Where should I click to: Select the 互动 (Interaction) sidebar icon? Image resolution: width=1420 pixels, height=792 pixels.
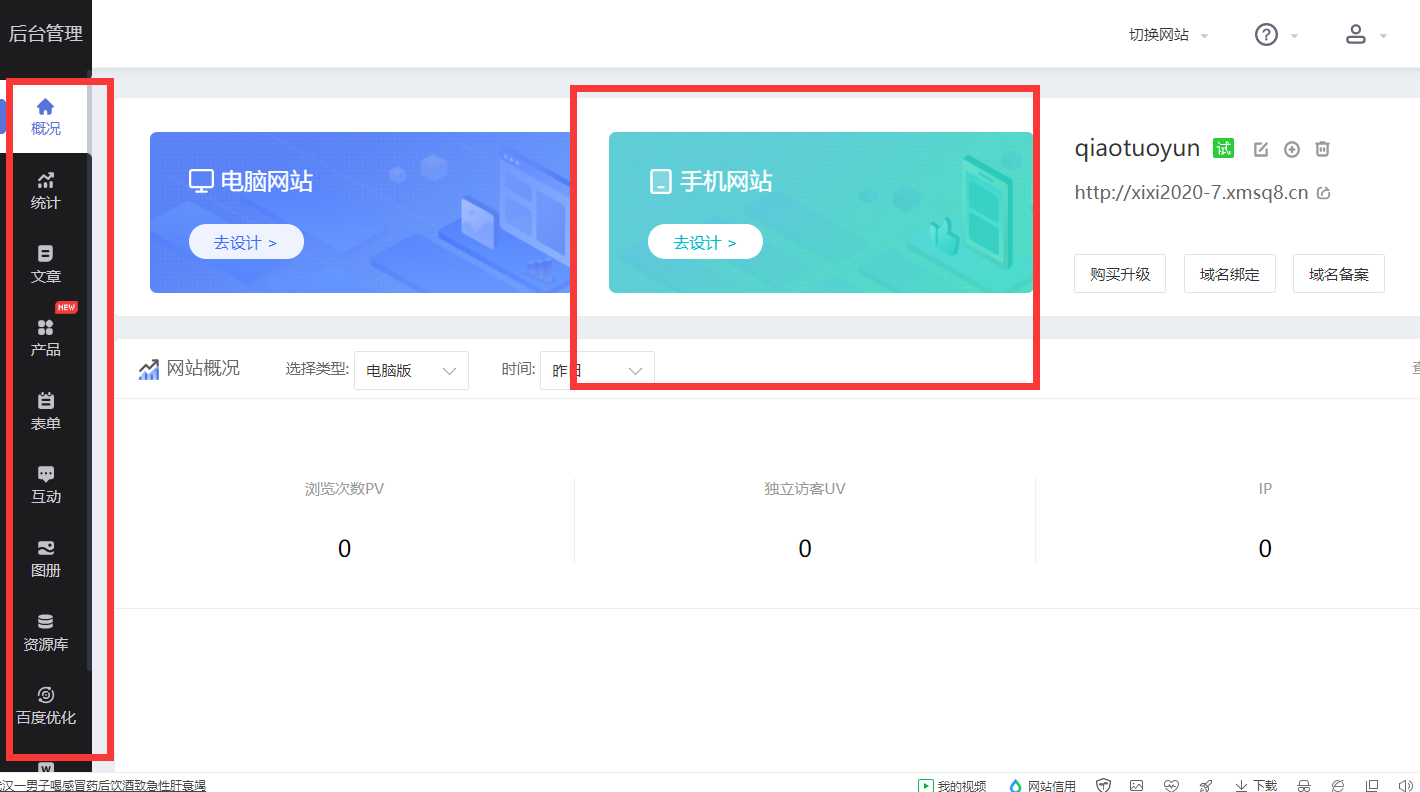pos(46,483)
